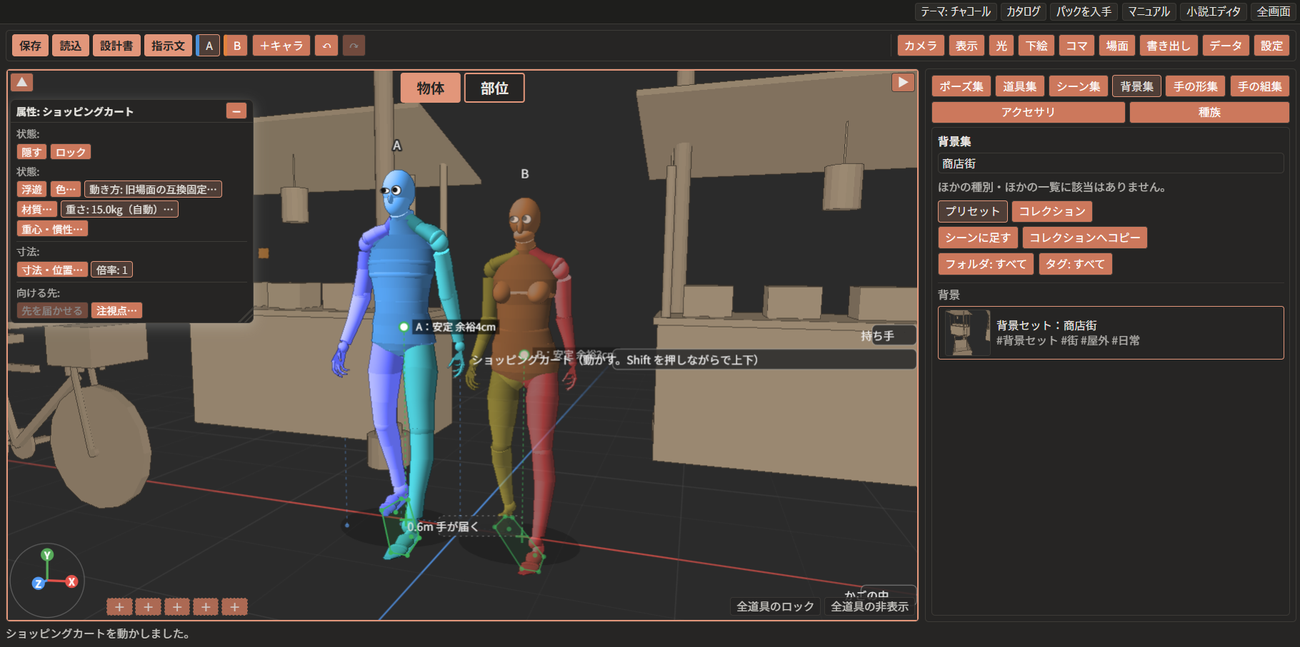The width and height of the screenshot is (1300, 647).
Task: Add a character with +キャラ
Action: 281,46
